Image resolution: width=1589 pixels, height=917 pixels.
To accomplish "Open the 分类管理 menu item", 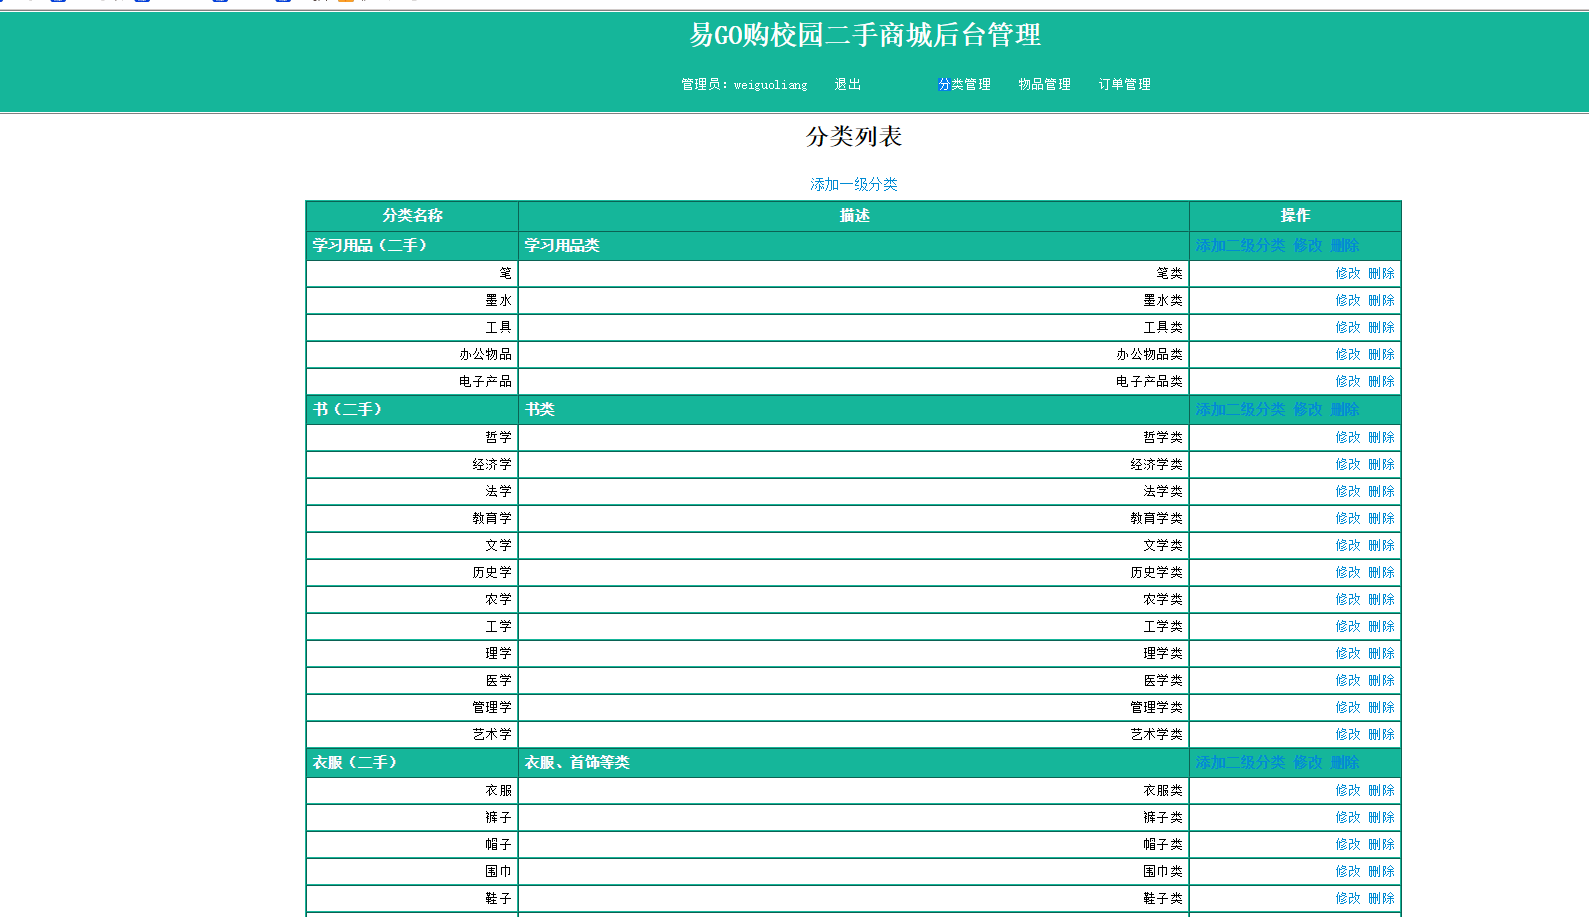I will coord(964,85).
